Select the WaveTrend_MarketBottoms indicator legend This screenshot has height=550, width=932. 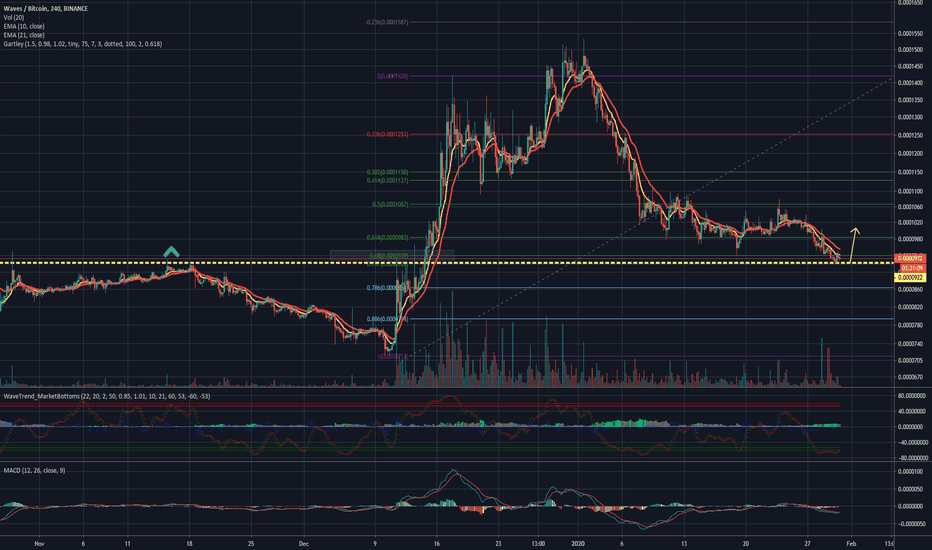tap(106, 396)
